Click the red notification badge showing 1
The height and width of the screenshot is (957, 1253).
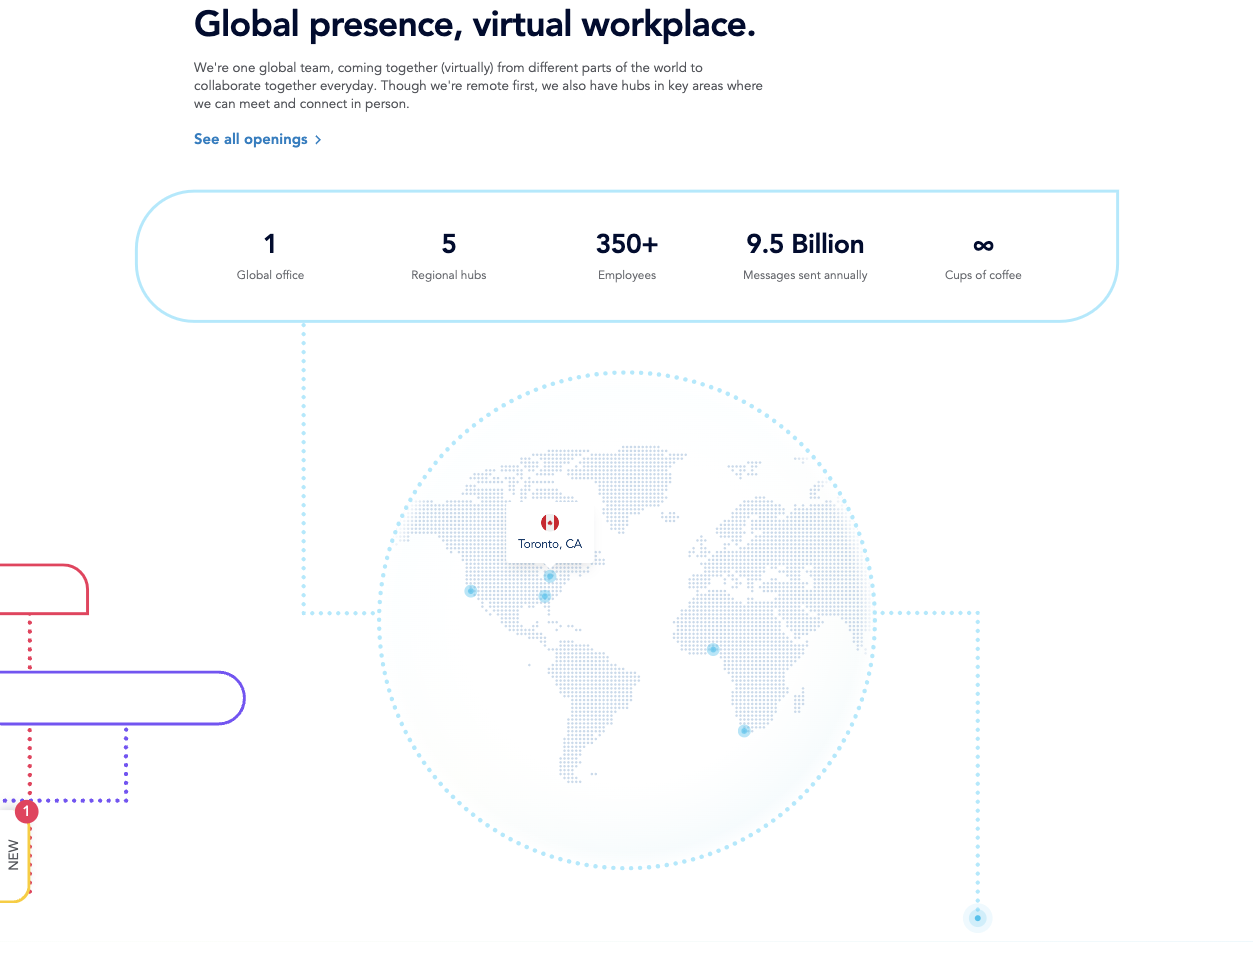26,811
